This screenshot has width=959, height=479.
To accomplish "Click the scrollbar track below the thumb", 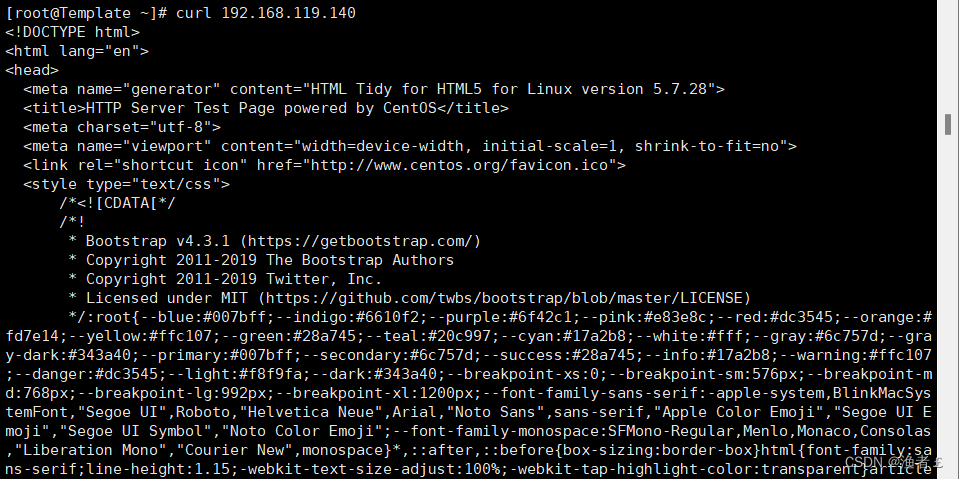I will 948,306.
